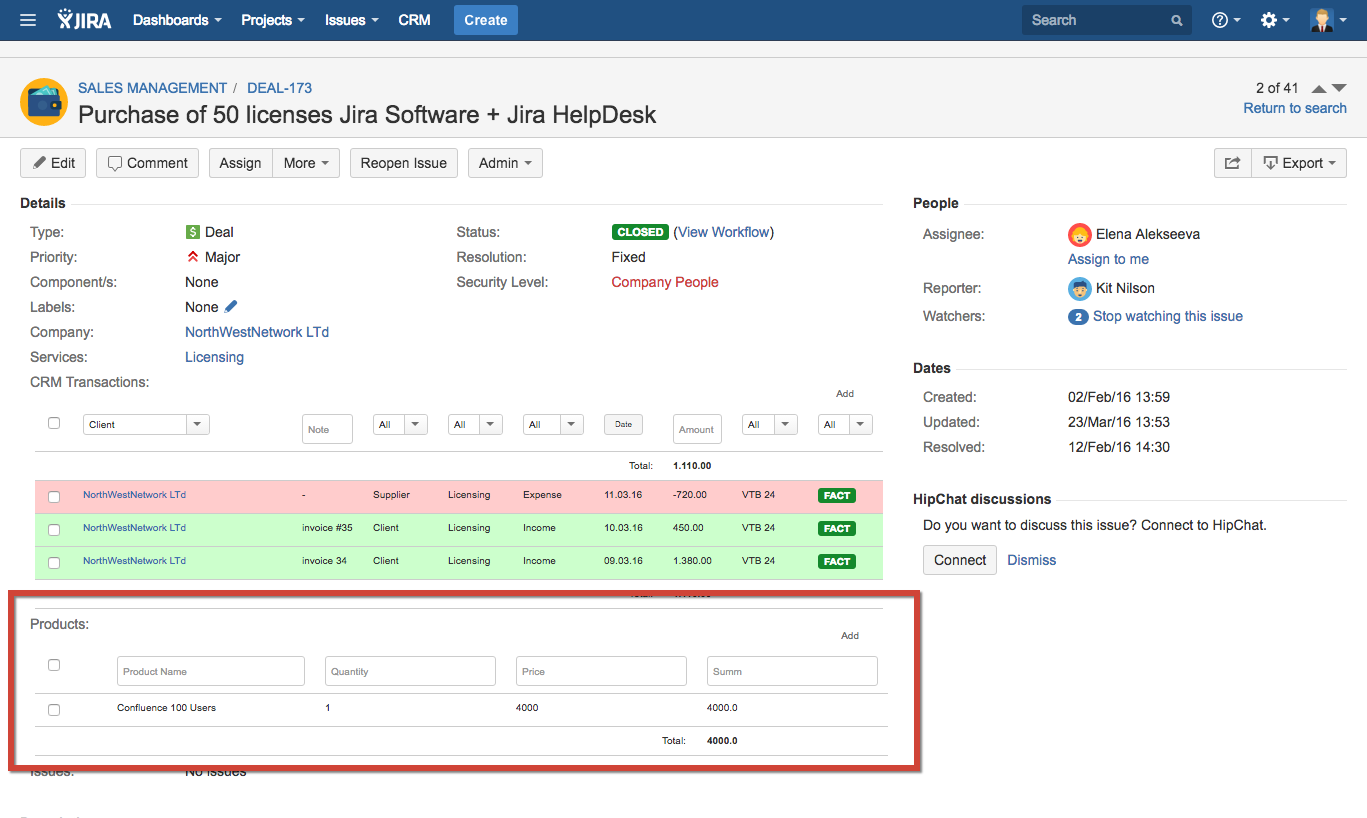
Task: Open the CRM menu item
Action: click(414, 20)
